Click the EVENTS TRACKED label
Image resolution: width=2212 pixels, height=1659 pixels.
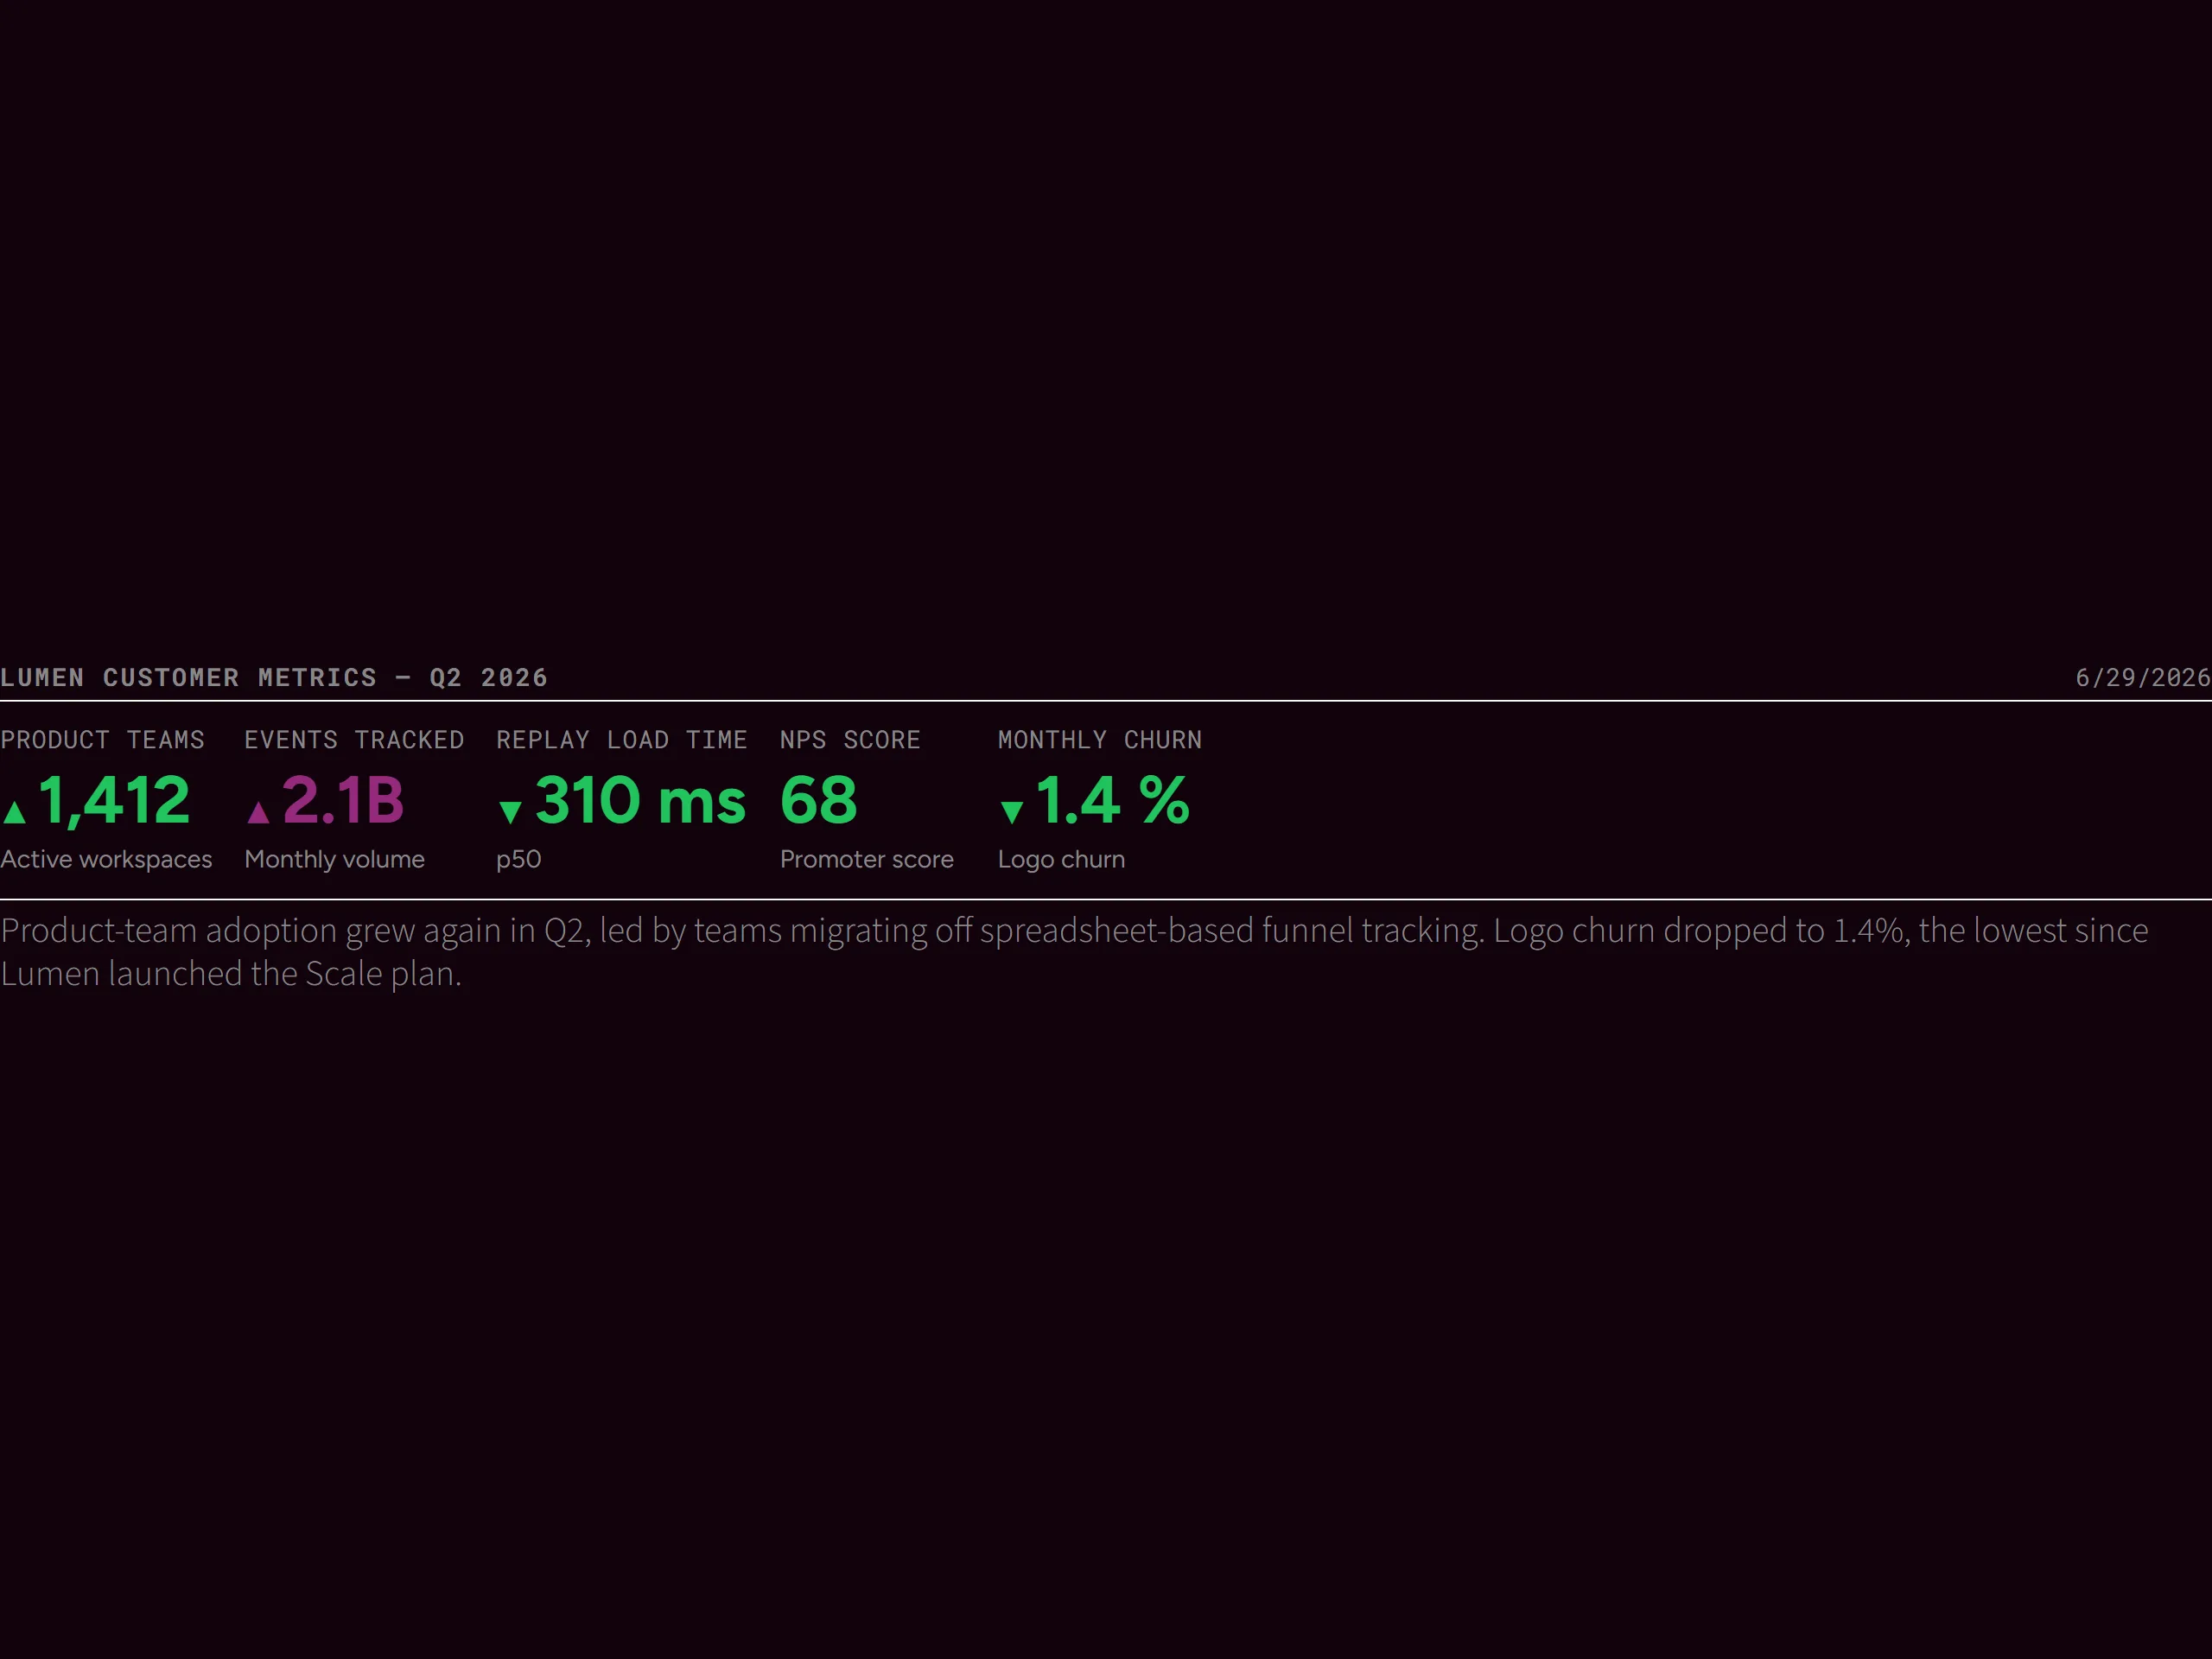tap(354, 740)
